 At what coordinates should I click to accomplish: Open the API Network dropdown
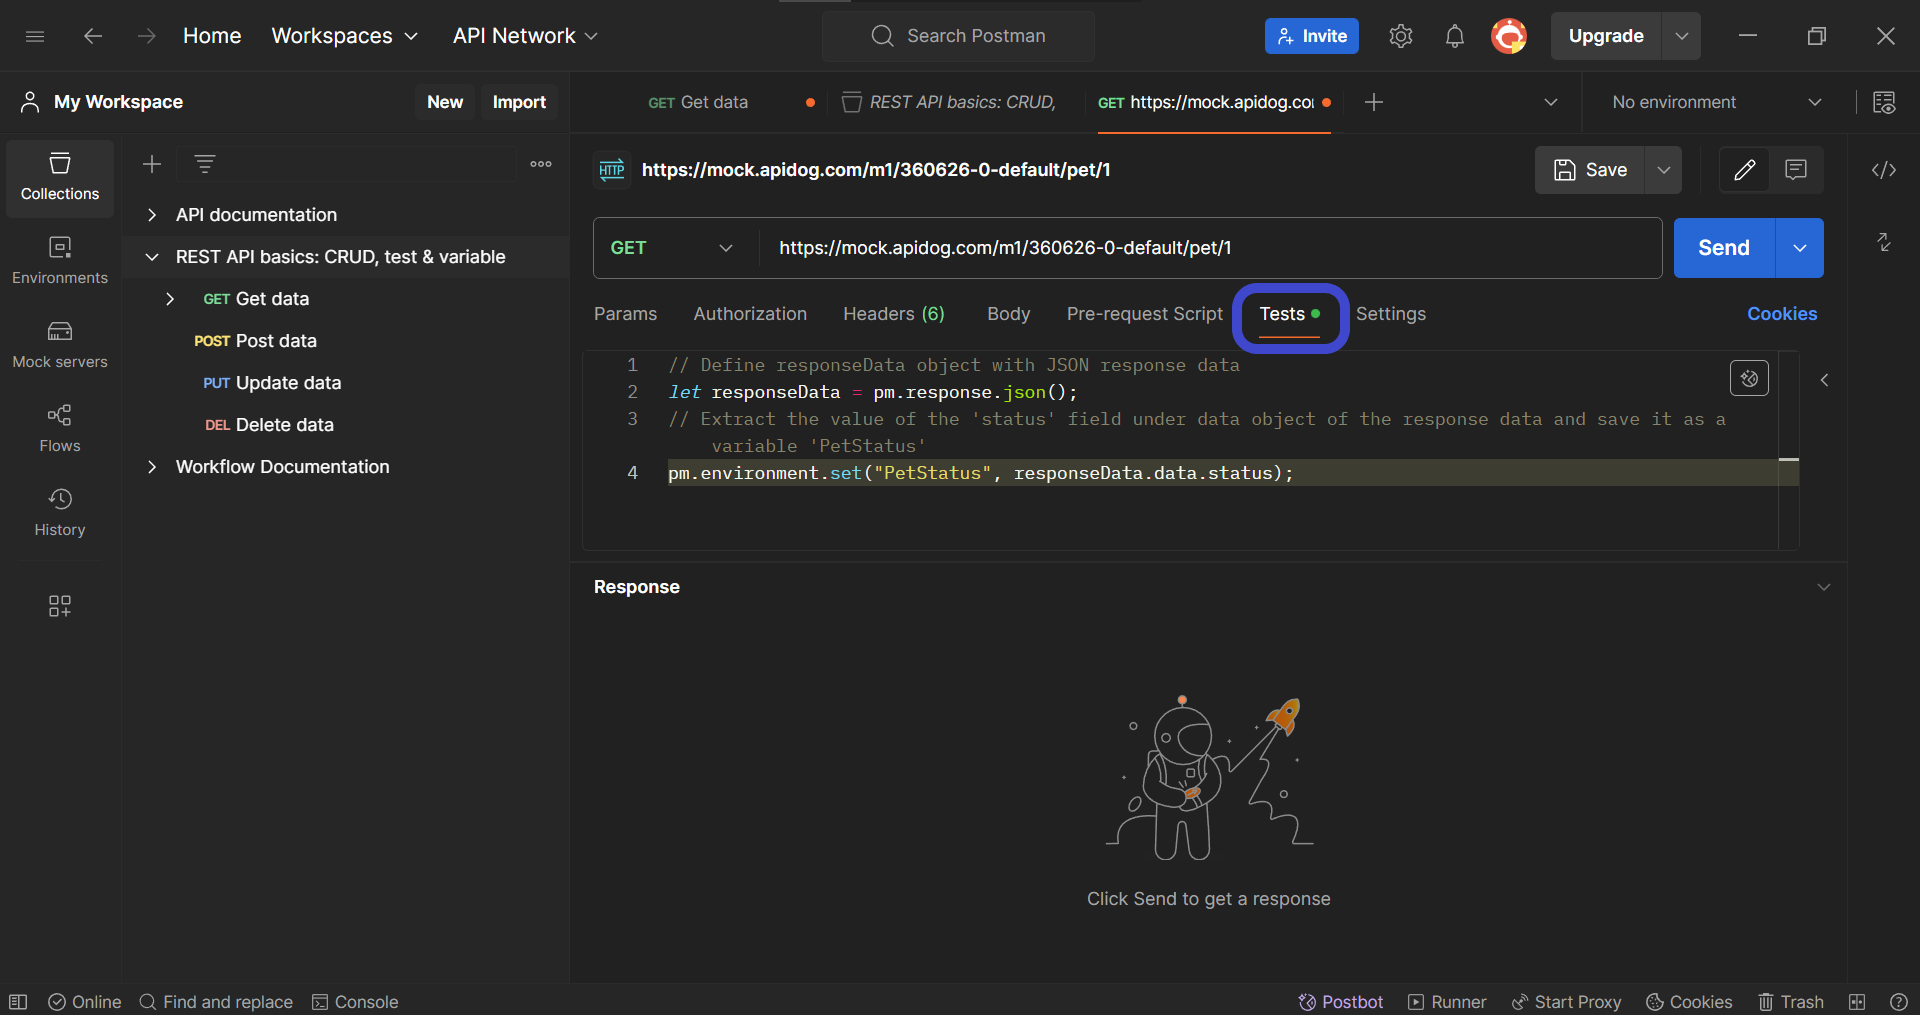pos(525,36)
